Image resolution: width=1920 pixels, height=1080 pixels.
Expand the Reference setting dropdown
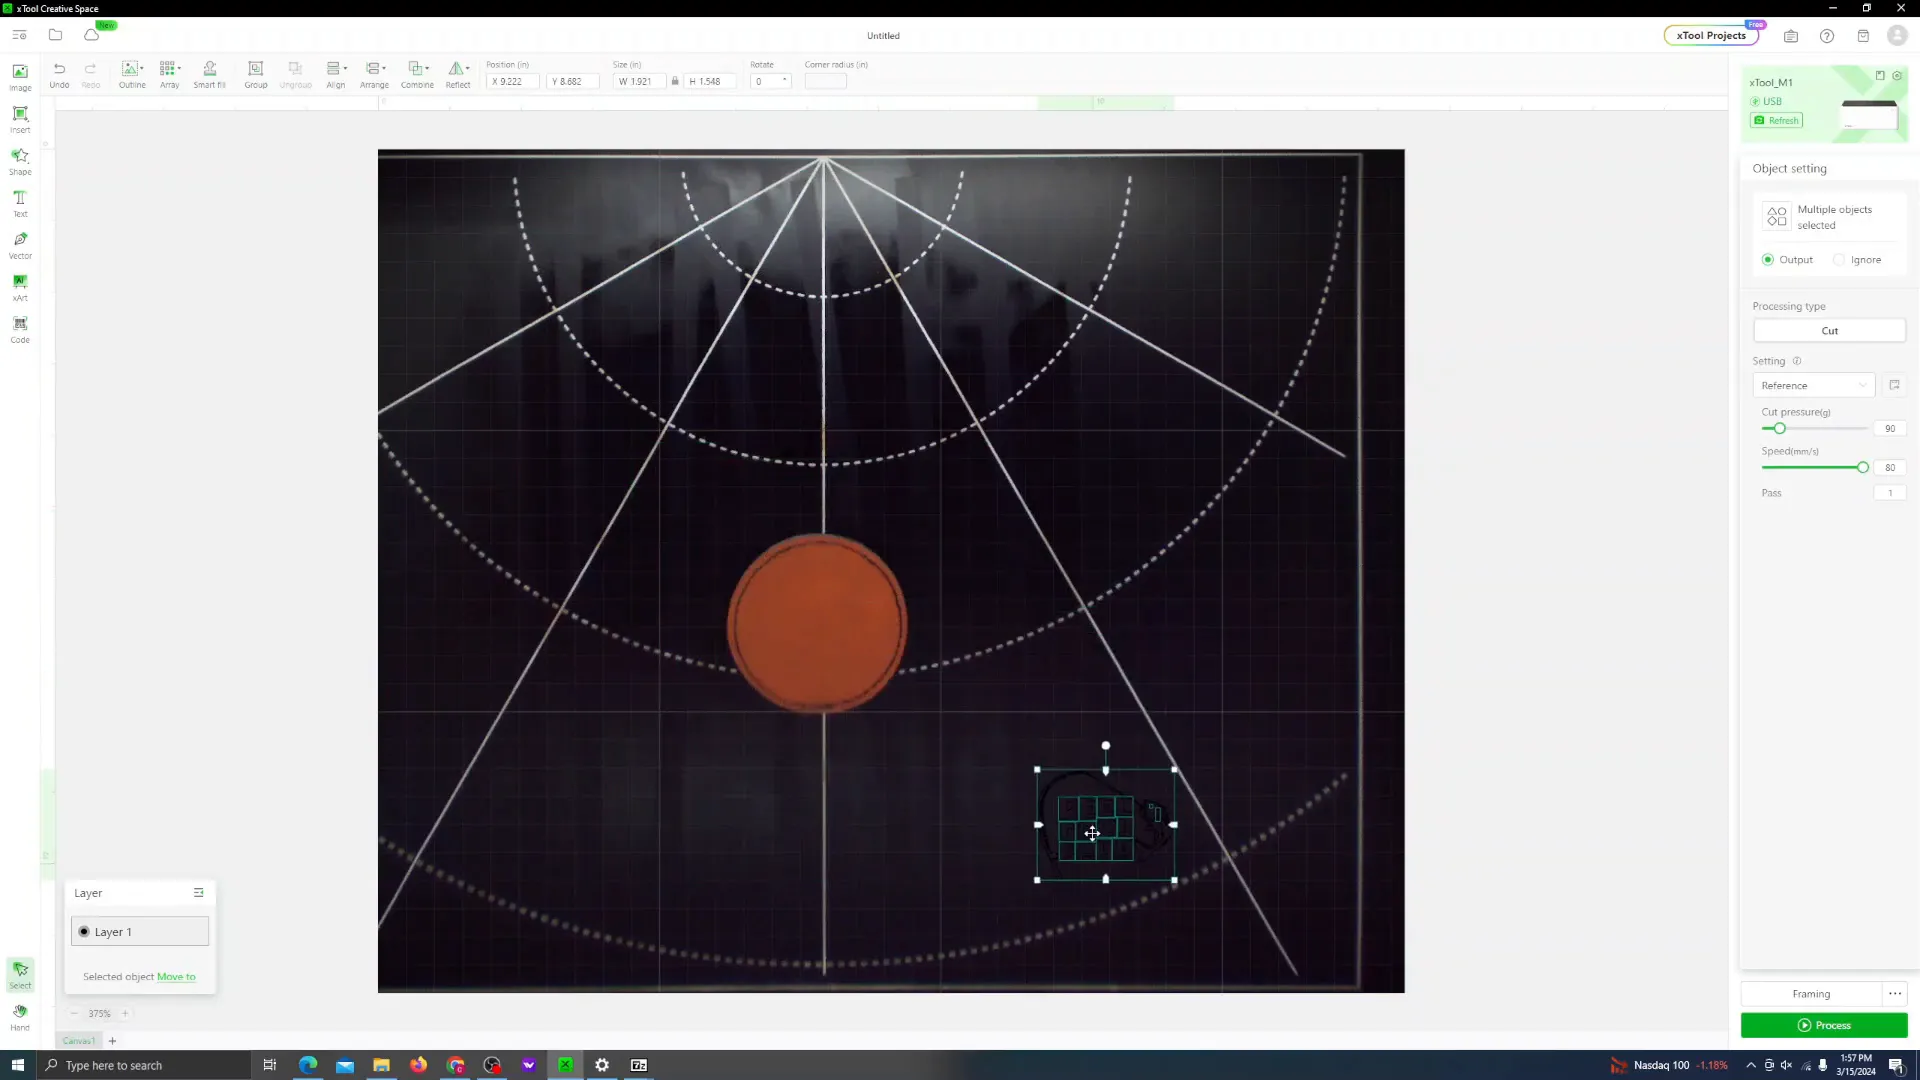click(x=1813, y=386)
